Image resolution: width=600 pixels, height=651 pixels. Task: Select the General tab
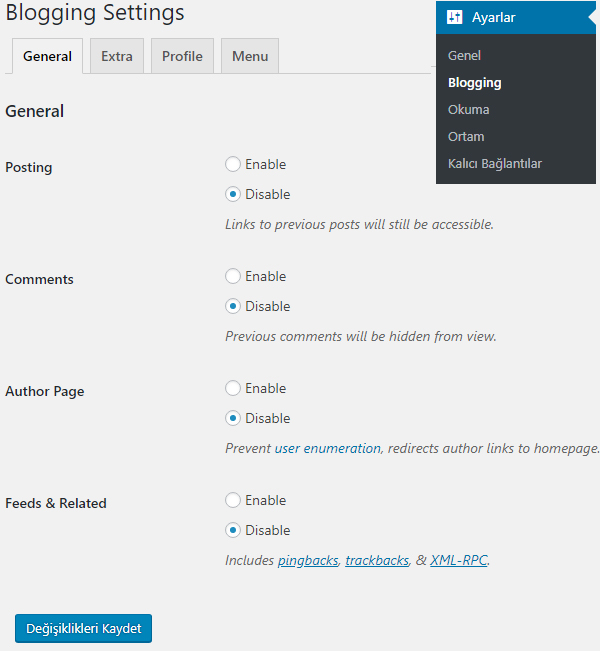47,56
